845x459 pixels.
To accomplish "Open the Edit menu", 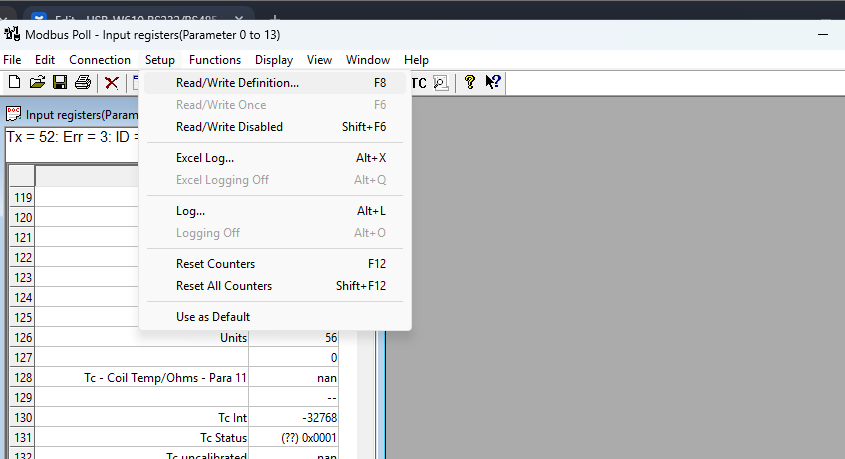I will pyautogui.click(x=45, y=60).
